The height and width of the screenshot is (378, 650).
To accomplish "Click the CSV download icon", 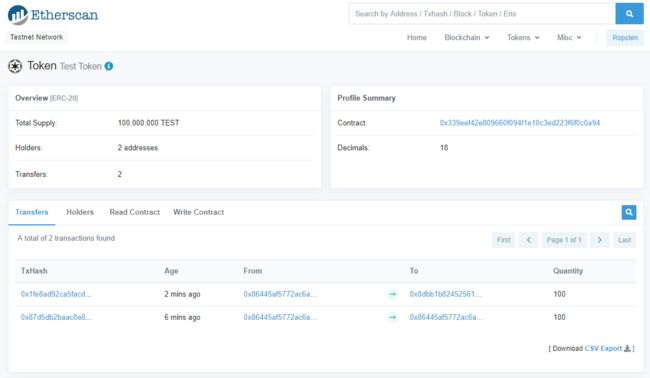I will (627, 349).
